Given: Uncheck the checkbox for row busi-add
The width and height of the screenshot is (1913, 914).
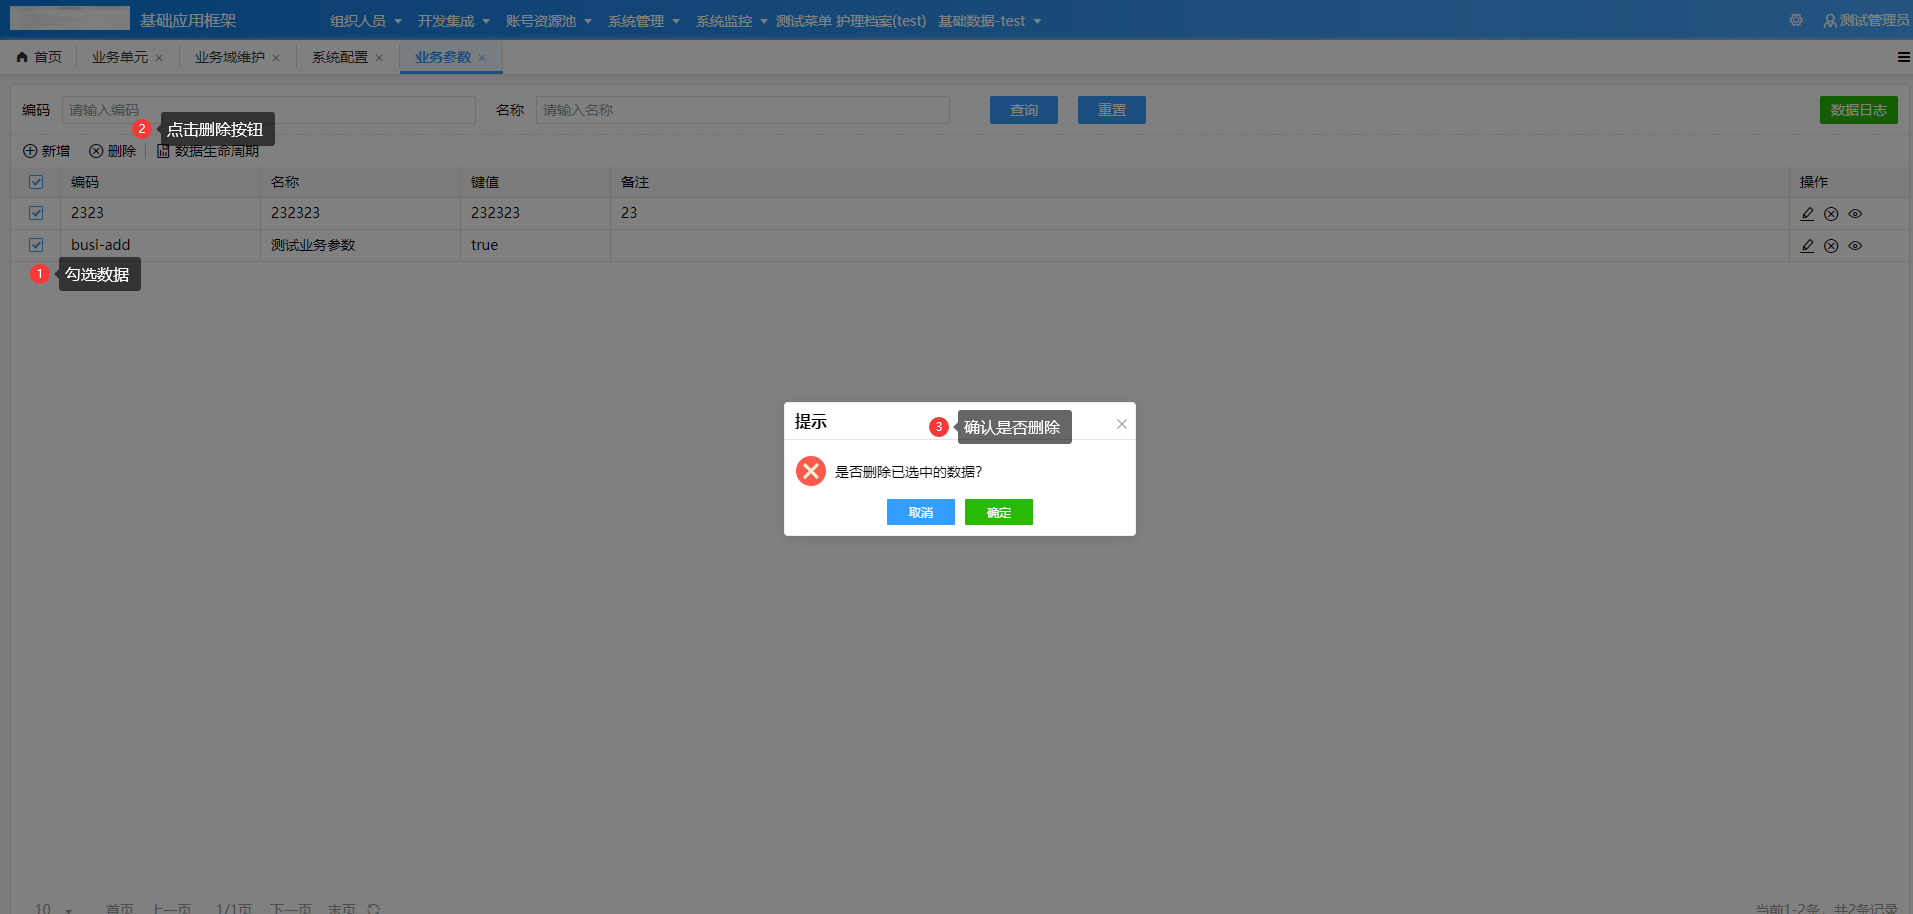Looking at the screenshot, I should coord(36,245).
